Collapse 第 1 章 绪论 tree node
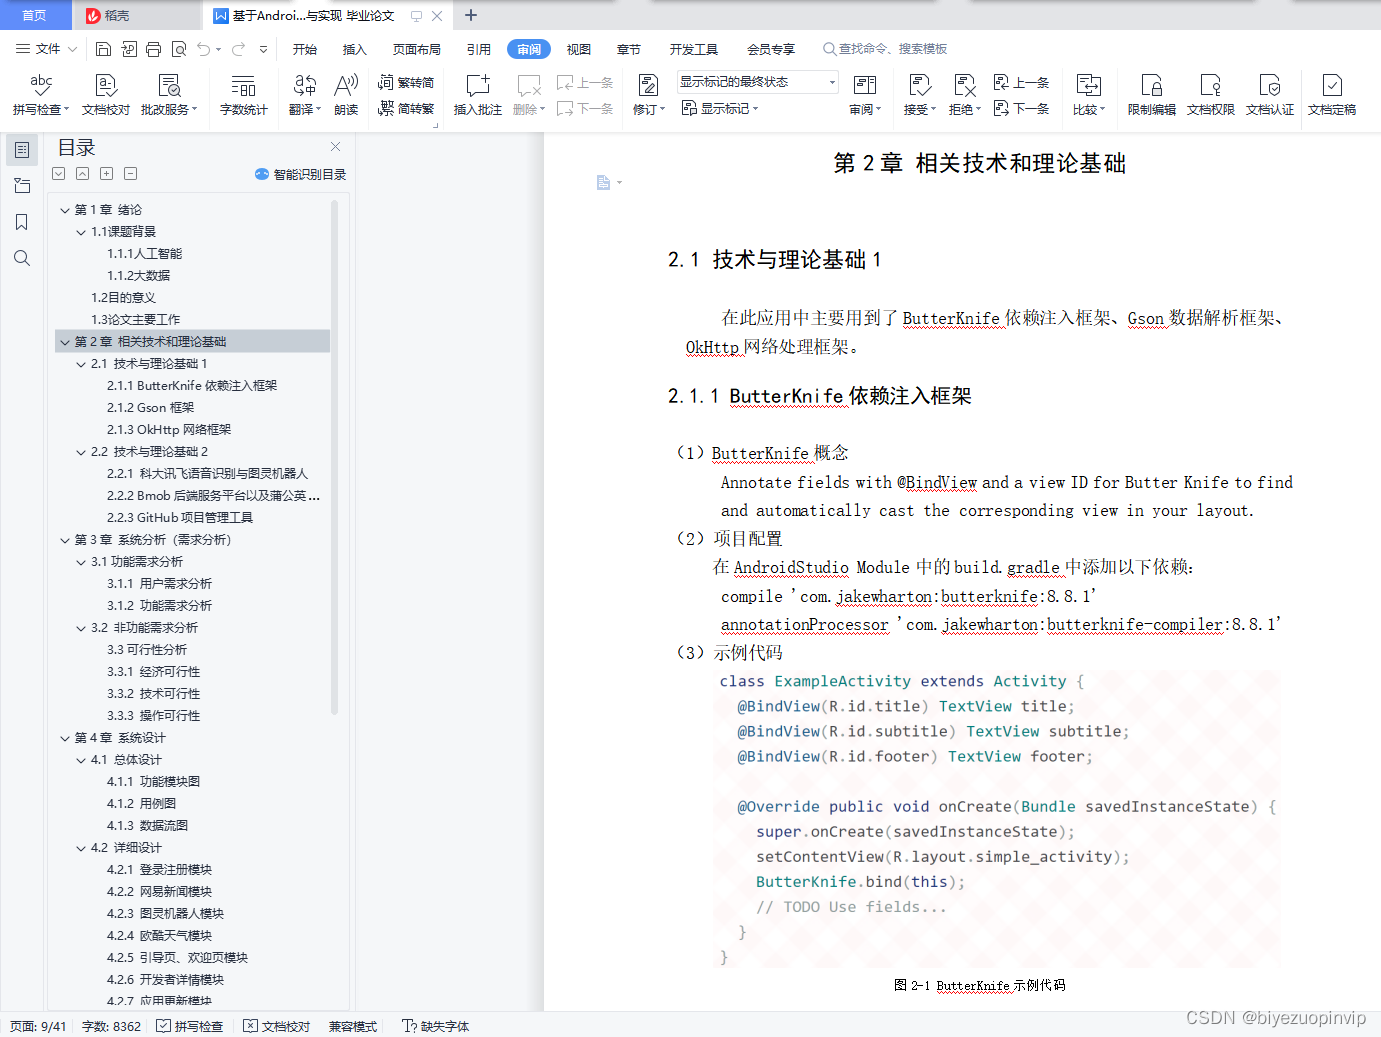1381x1037 pixels. pyautogui.click(x=65, y=210)
